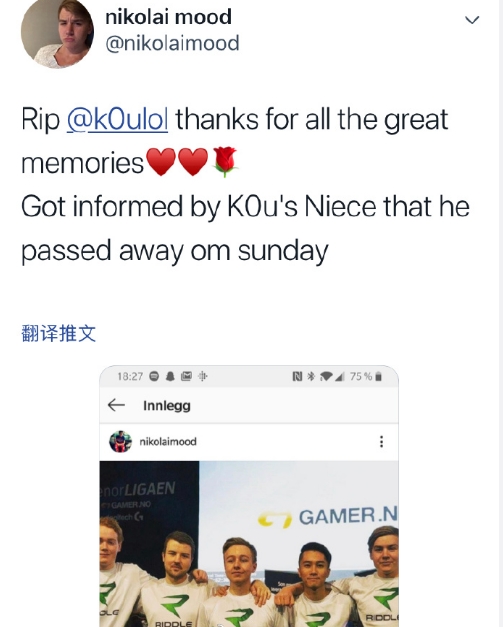Screen dimensions: 503x627
Task: Tap the NFC status icon
Action: click(x=297, y=376)
